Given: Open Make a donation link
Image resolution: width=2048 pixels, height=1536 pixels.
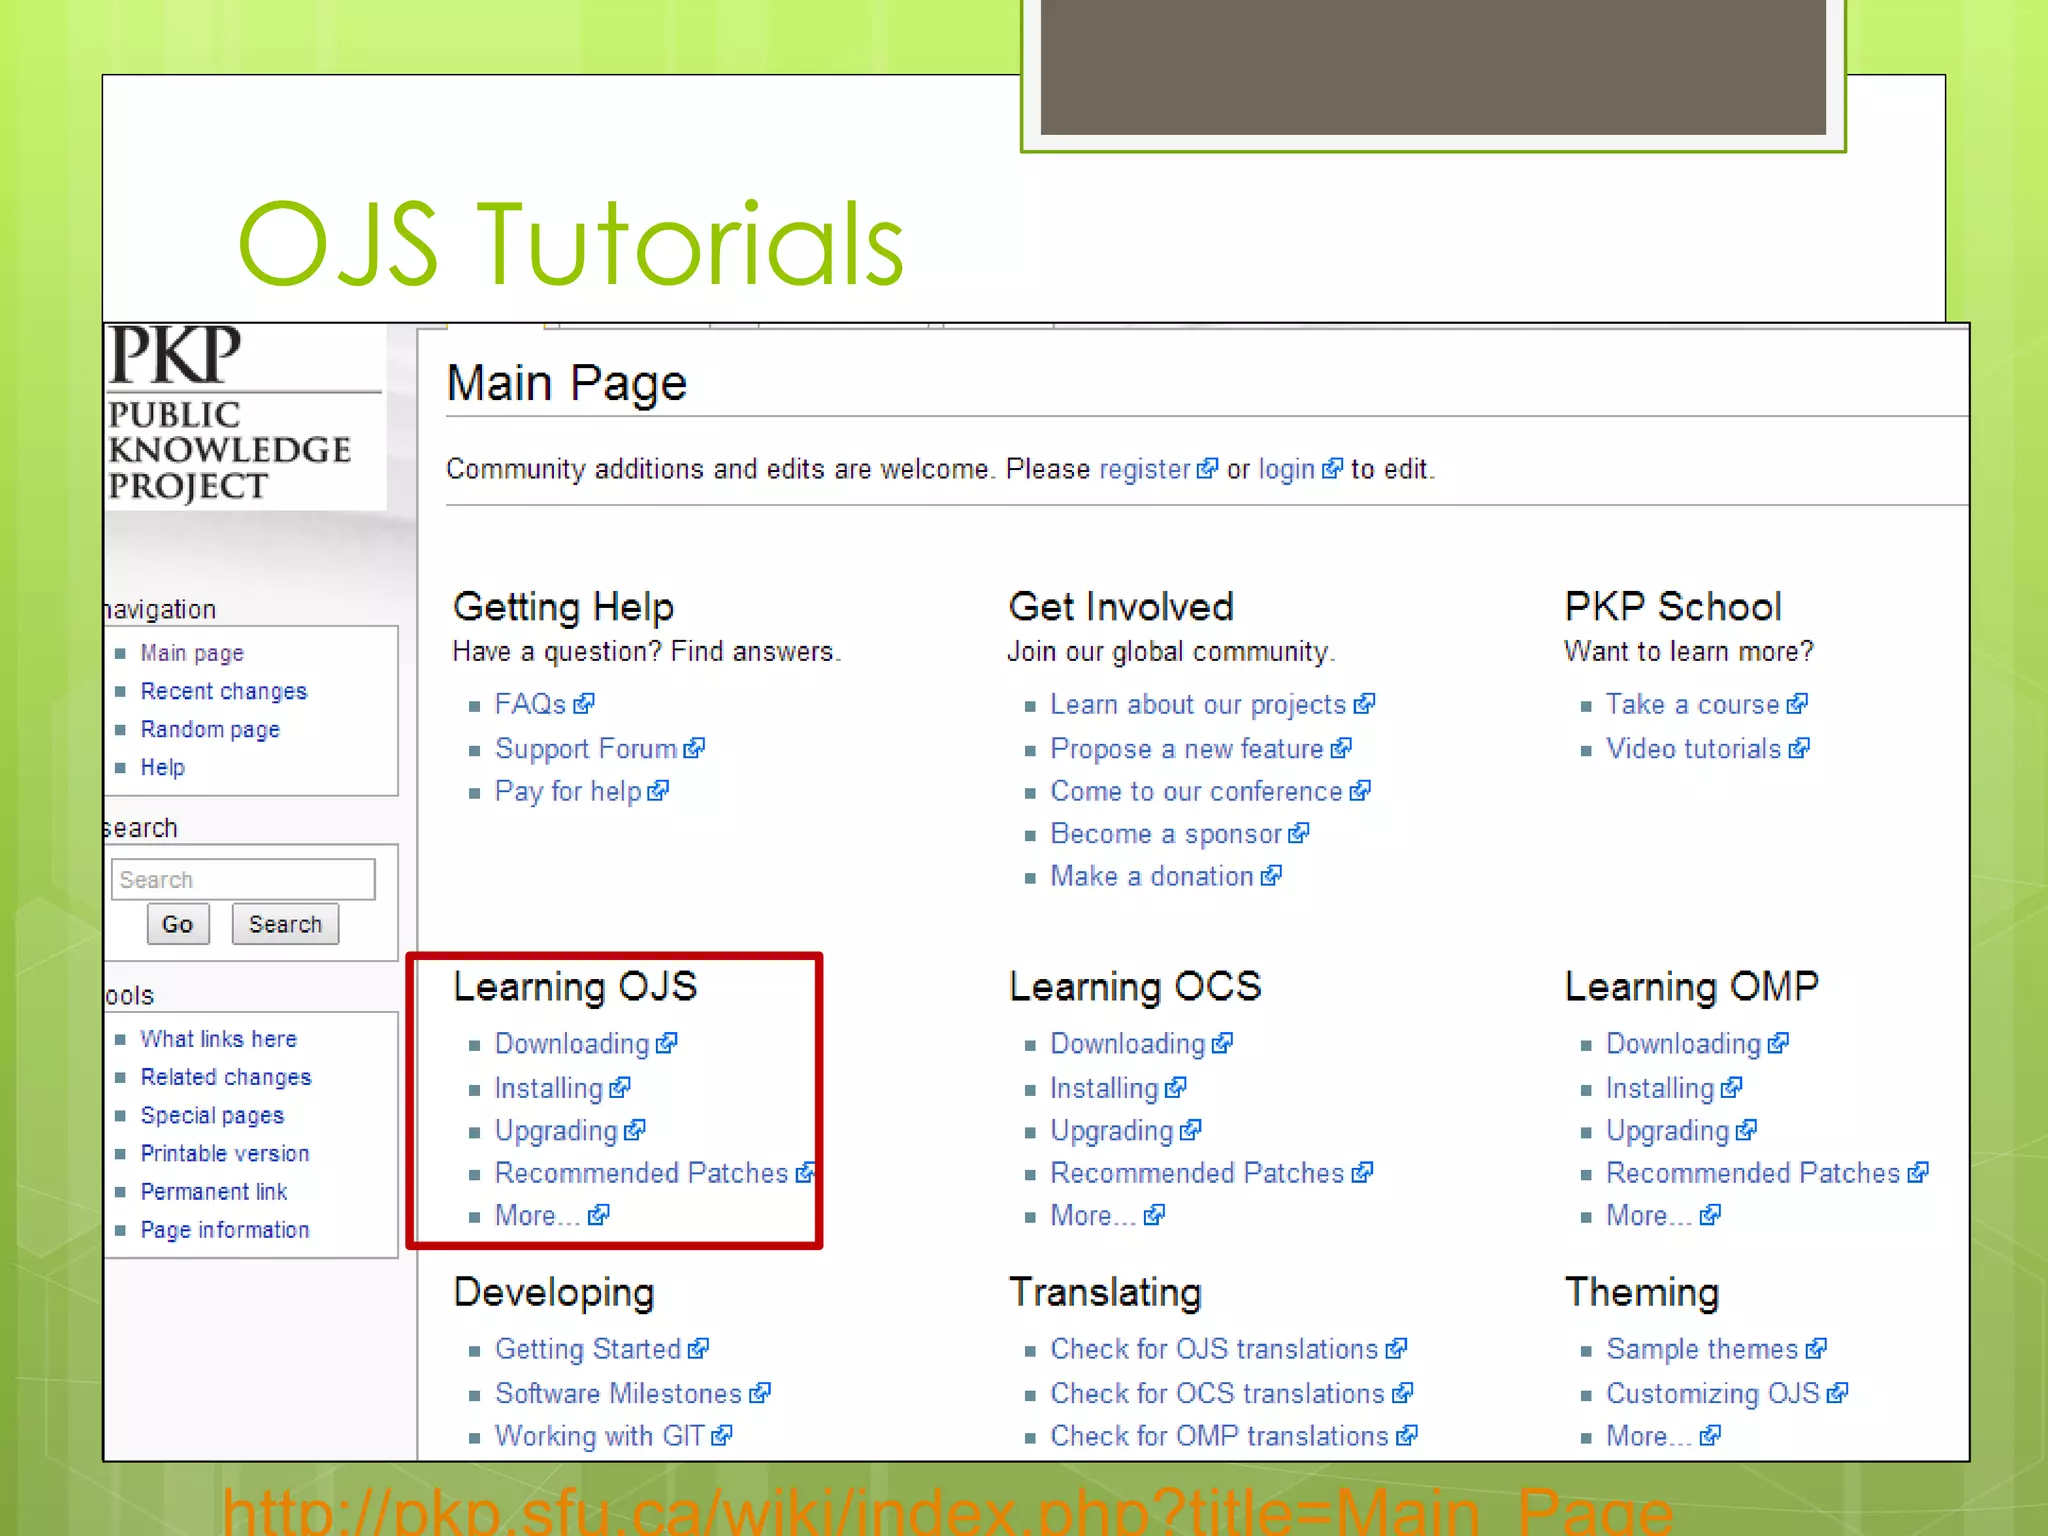Looking at the screenshot, I should (1152, 876).
